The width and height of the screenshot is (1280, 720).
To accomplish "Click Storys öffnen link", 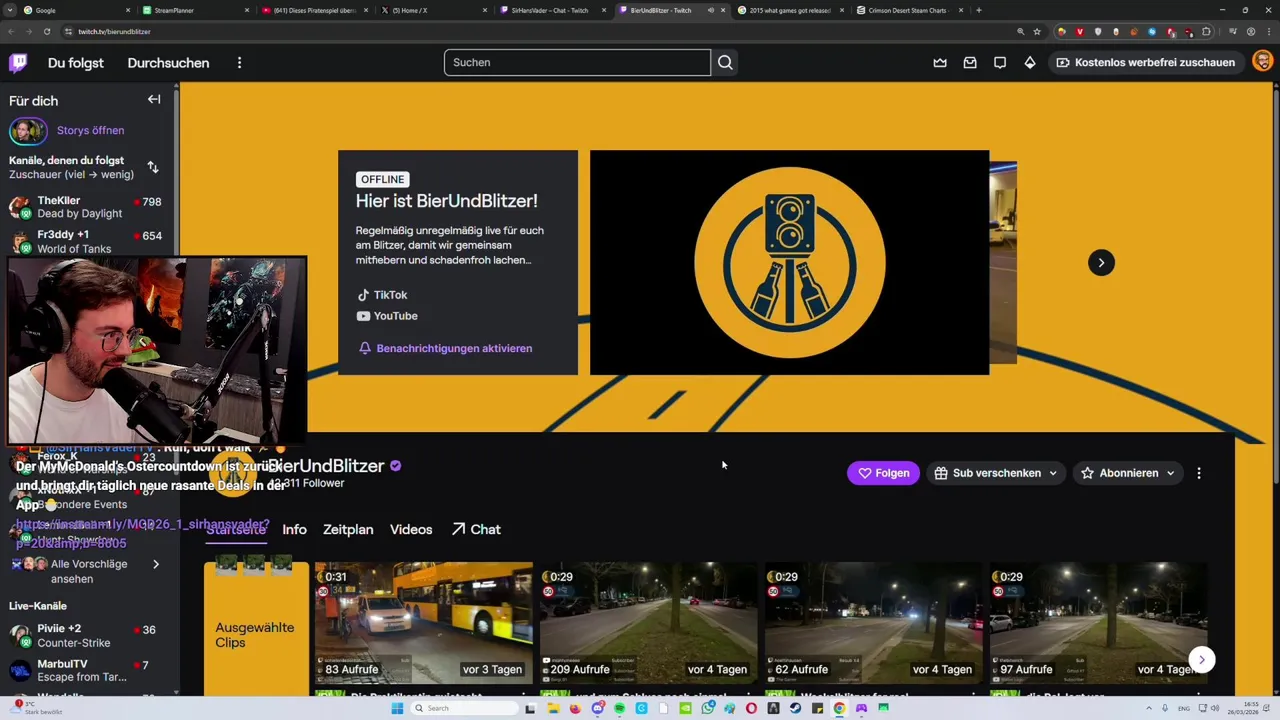I will click(90, 131).
